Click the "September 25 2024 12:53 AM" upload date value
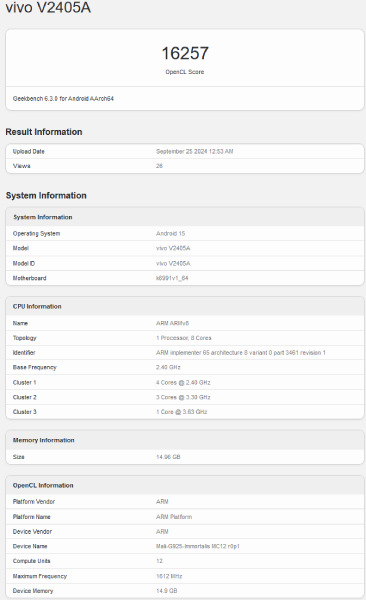This screenshot has height=600, width=366. pyautogui.click(x=194, y=152)
